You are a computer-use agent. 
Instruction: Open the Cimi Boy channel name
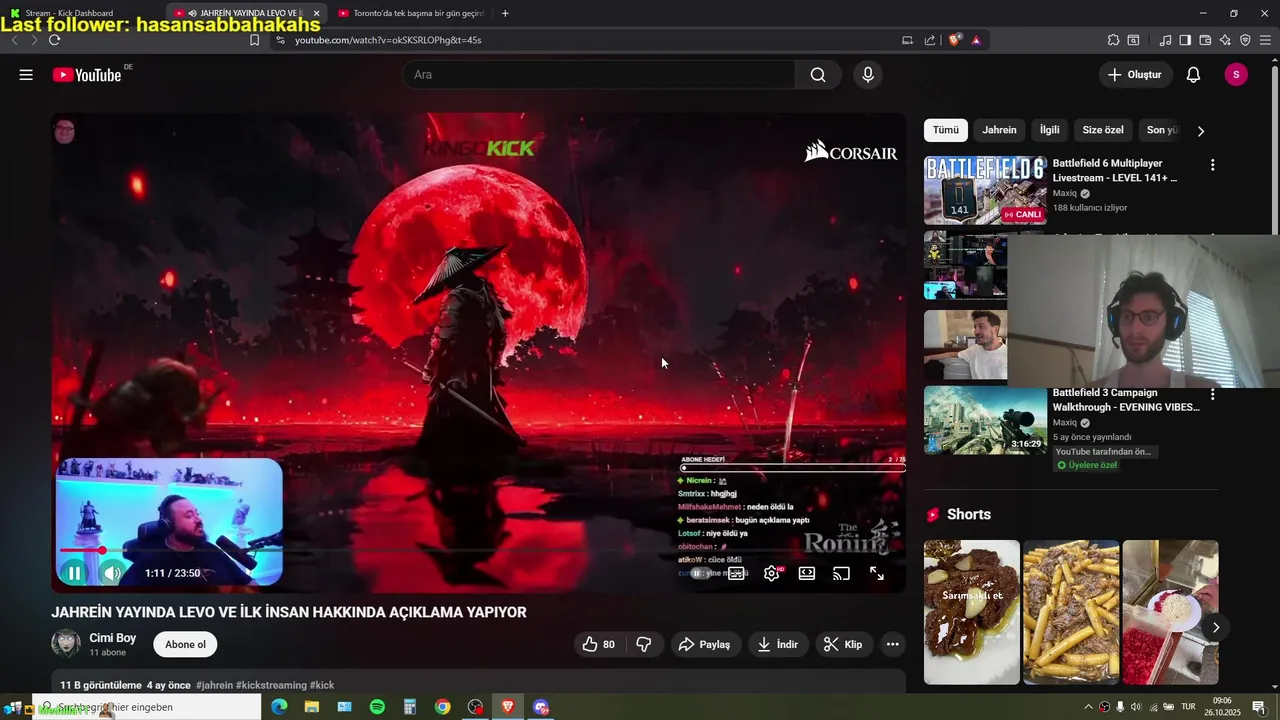[113, 638]
